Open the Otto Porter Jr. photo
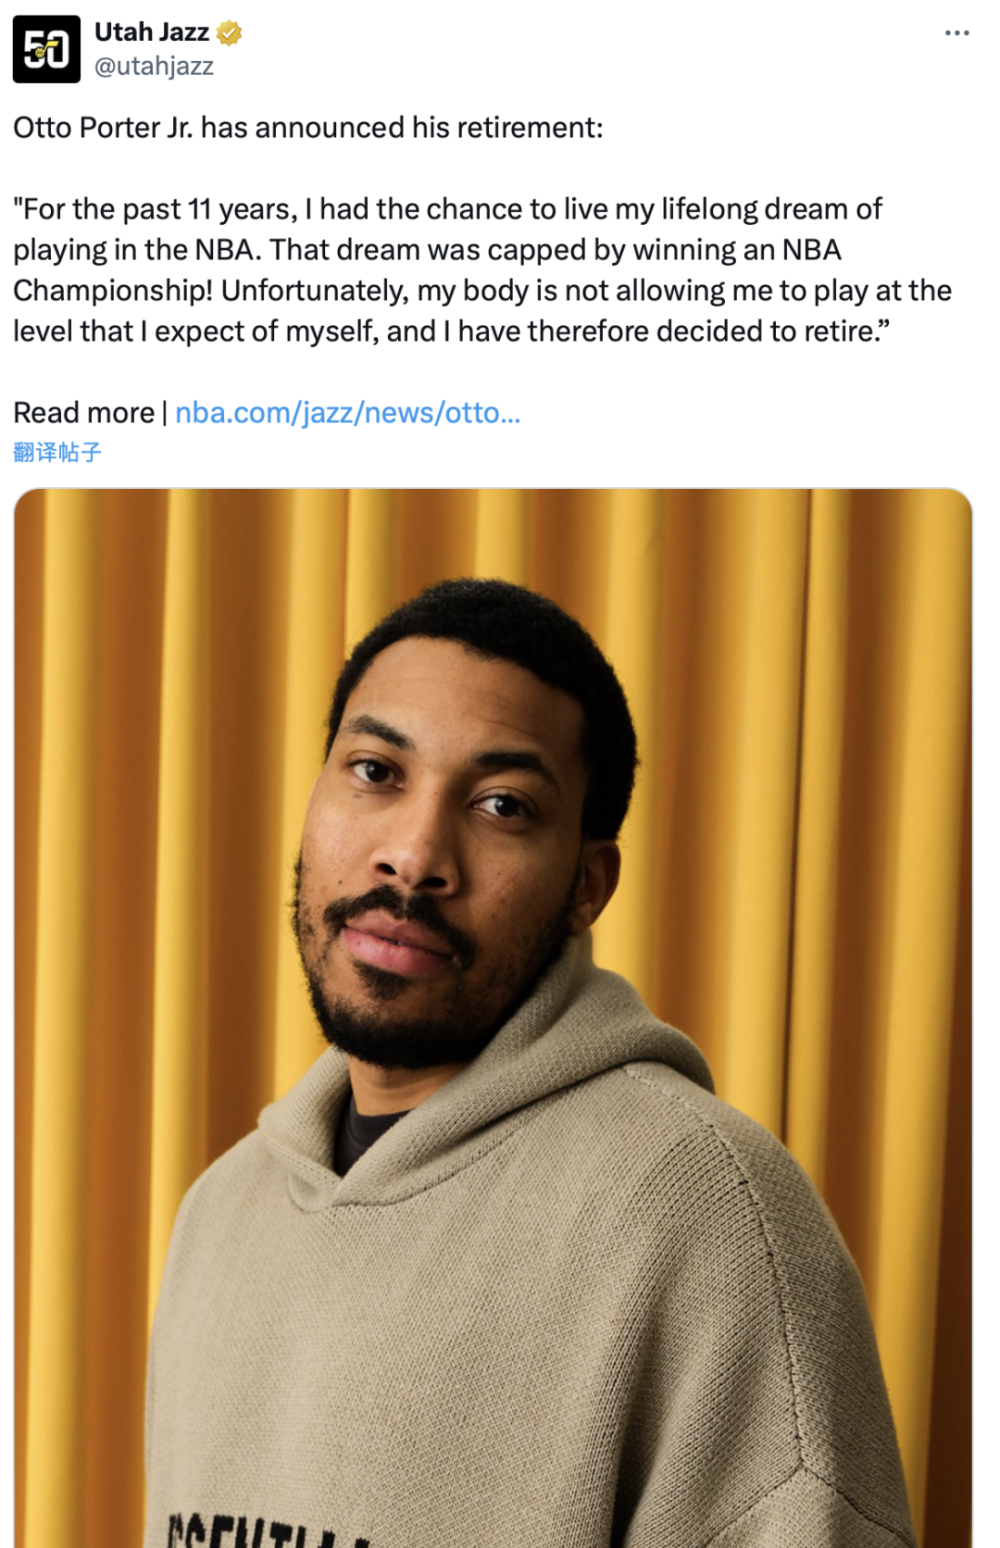 coord(493,1017)
